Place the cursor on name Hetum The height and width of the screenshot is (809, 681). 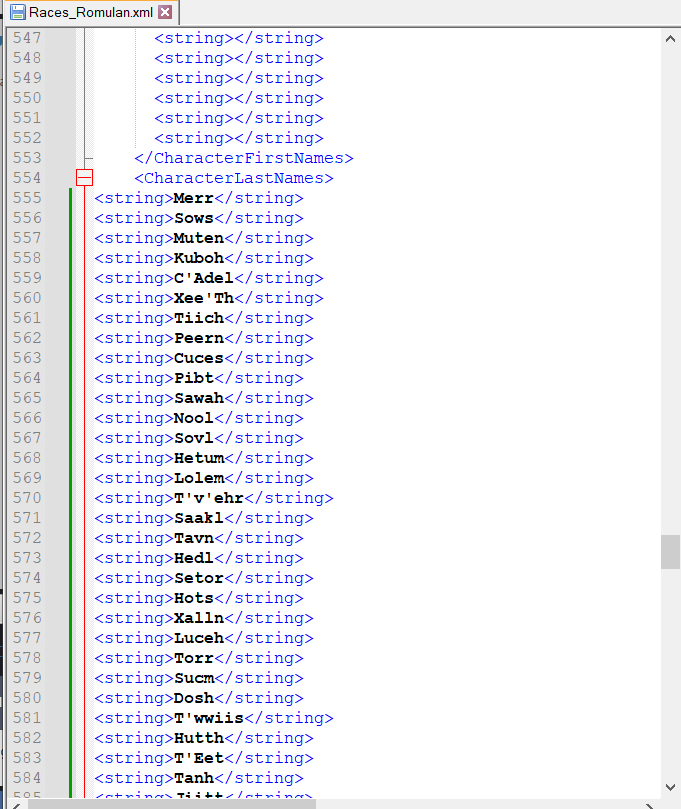[x=199, y=458]
